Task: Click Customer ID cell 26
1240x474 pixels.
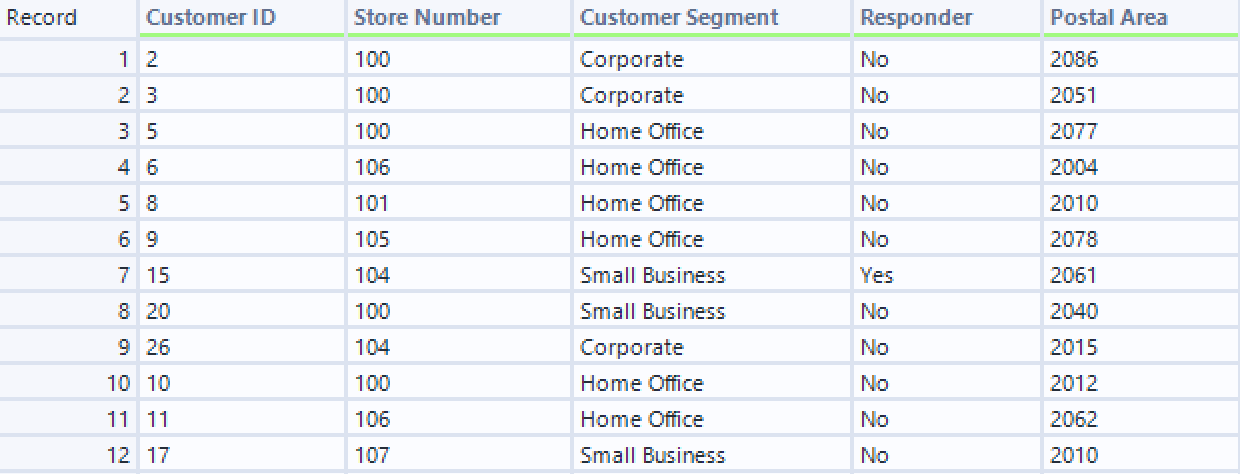Action: pos(158,347)
